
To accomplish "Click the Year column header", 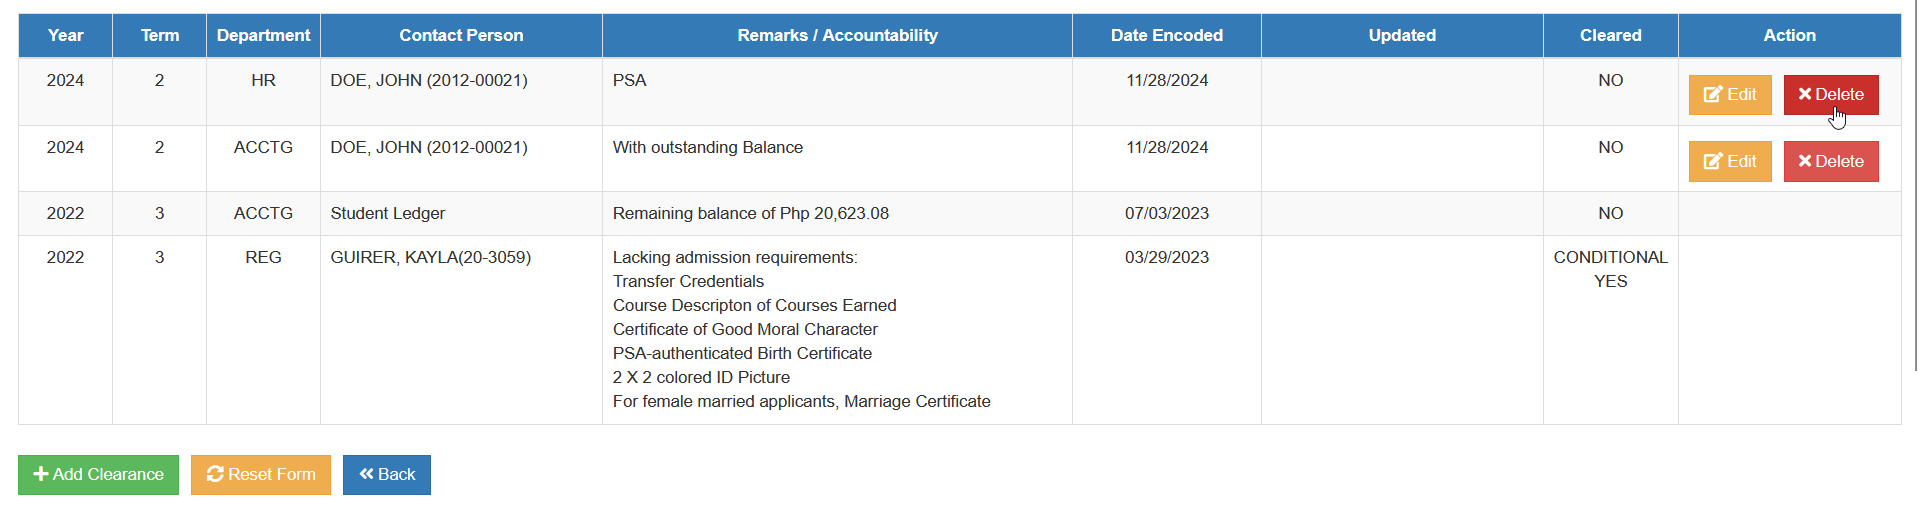I will [x=65, y=35].
